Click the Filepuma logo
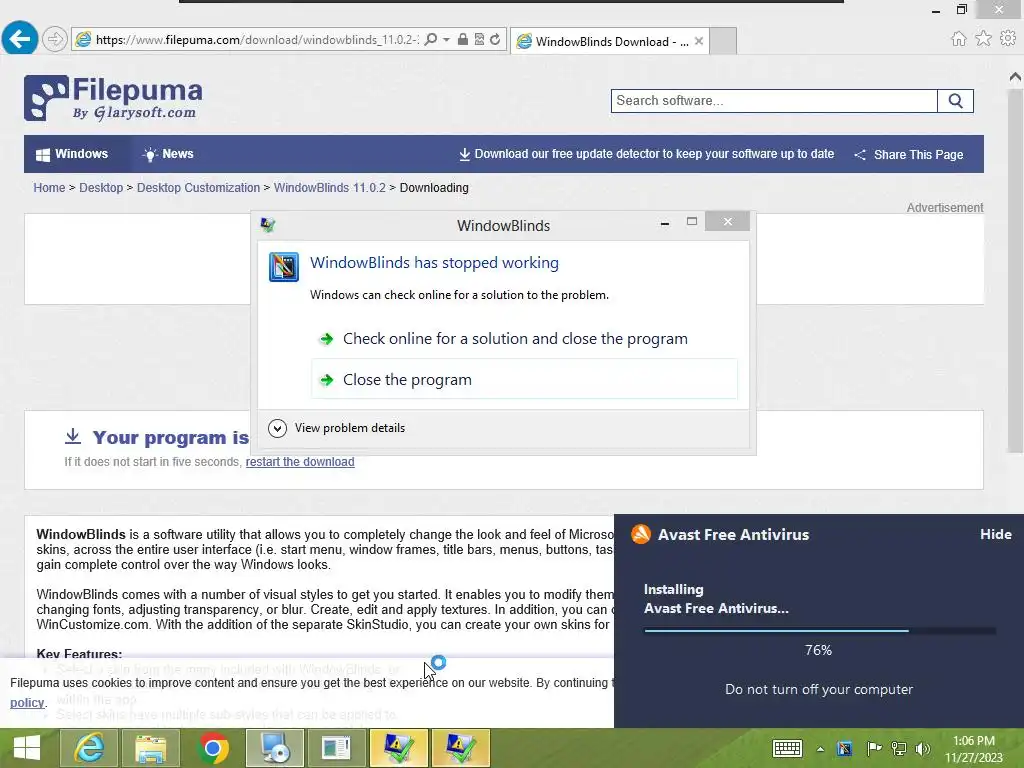The height and width of the screenshot is (768, 1024). pyautogui.click(x=114, y=98)
